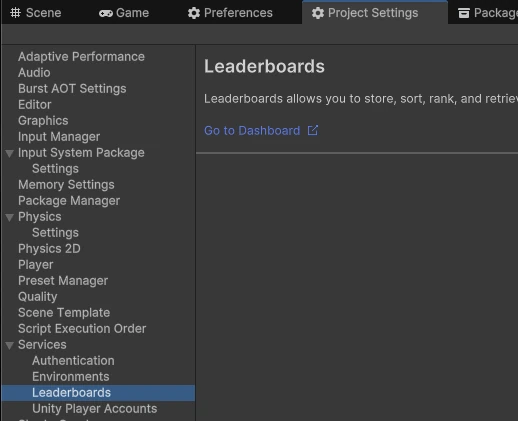Click external link icon beside Go to Dashboard

(x=313, y=130)
